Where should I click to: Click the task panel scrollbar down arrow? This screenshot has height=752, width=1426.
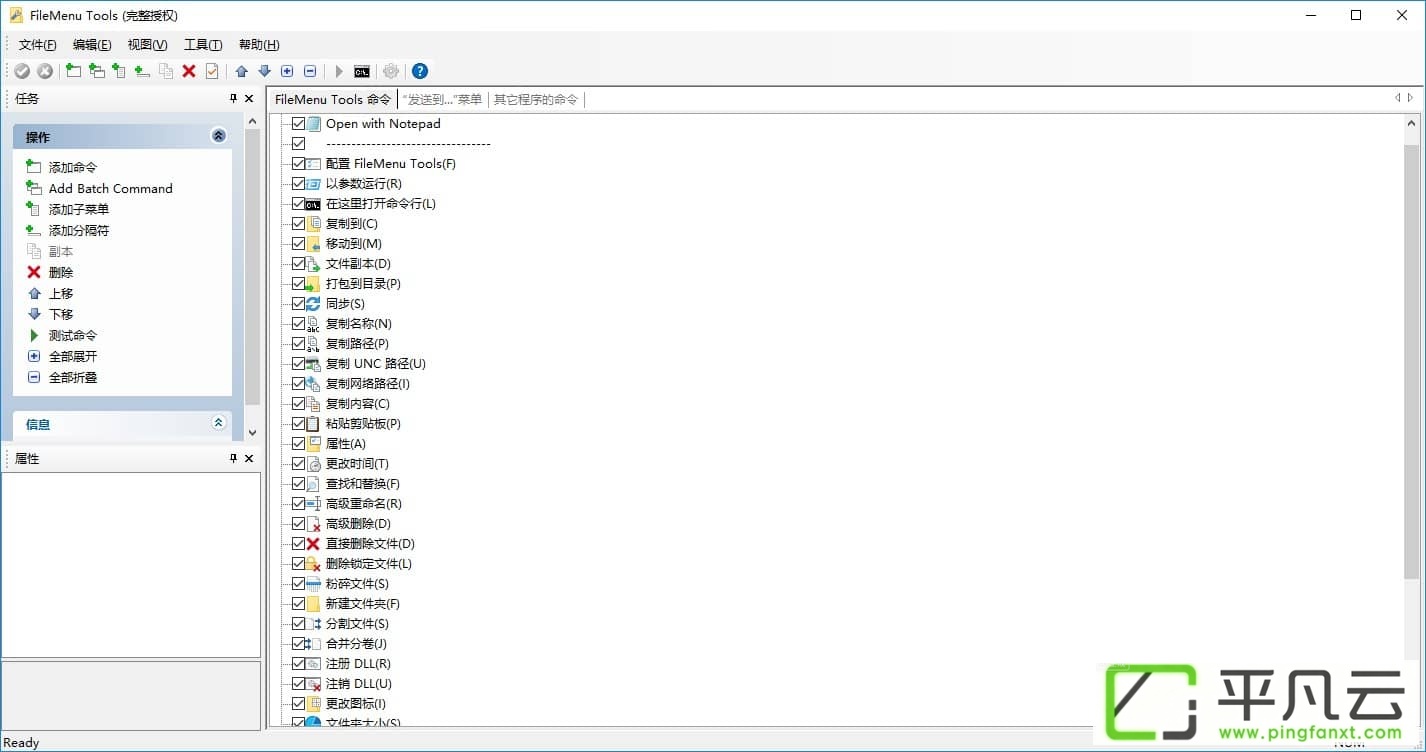pyautogui.click(x=252, y=432)
